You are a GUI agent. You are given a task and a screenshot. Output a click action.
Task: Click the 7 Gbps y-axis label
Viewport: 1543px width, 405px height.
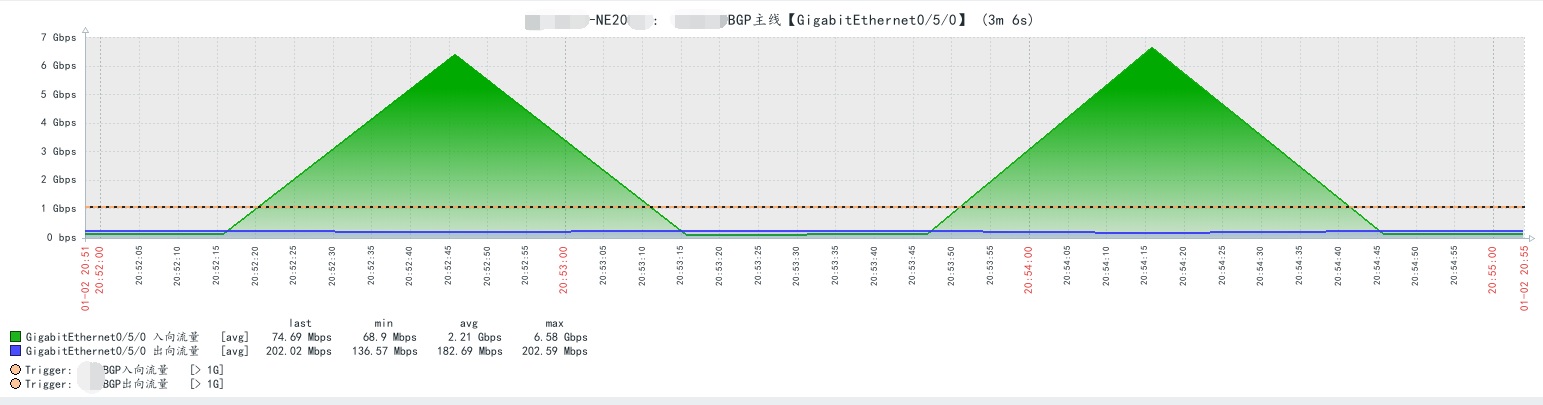click(58, 37)
